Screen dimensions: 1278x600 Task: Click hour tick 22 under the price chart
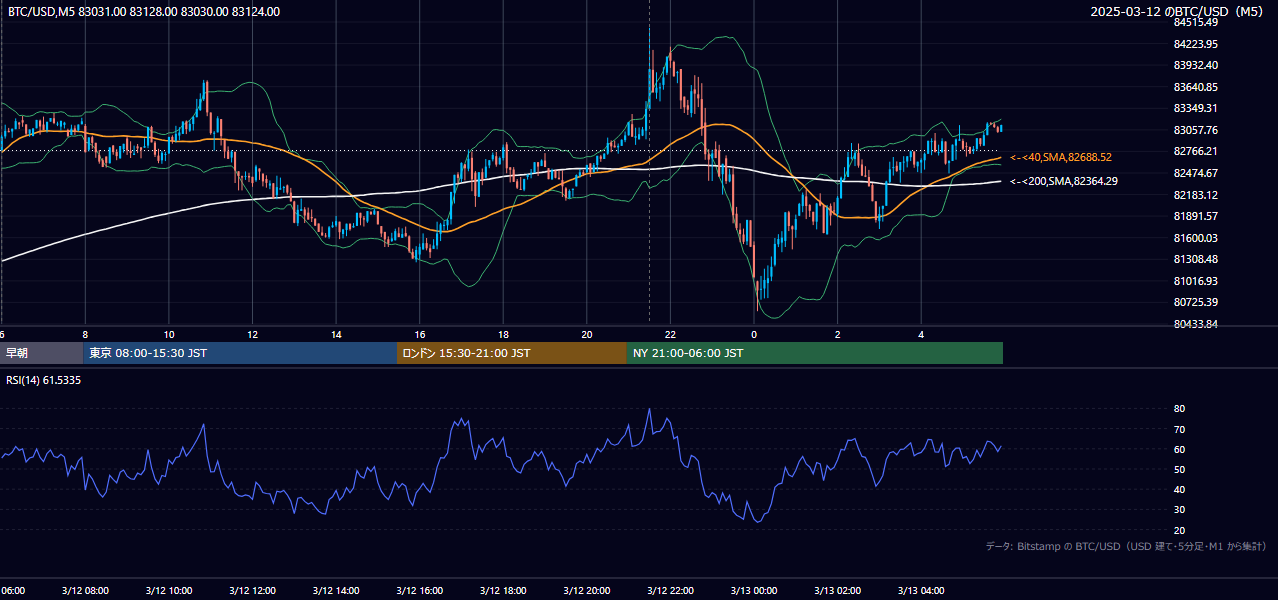pos(671,335)
